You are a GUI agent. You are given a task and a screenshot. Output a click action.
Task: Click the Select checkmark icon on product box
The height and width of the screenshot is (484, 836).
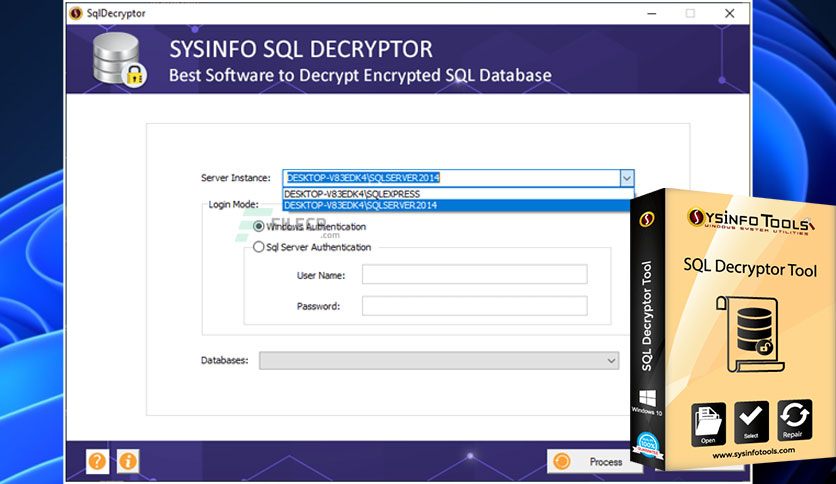(751, 421)
